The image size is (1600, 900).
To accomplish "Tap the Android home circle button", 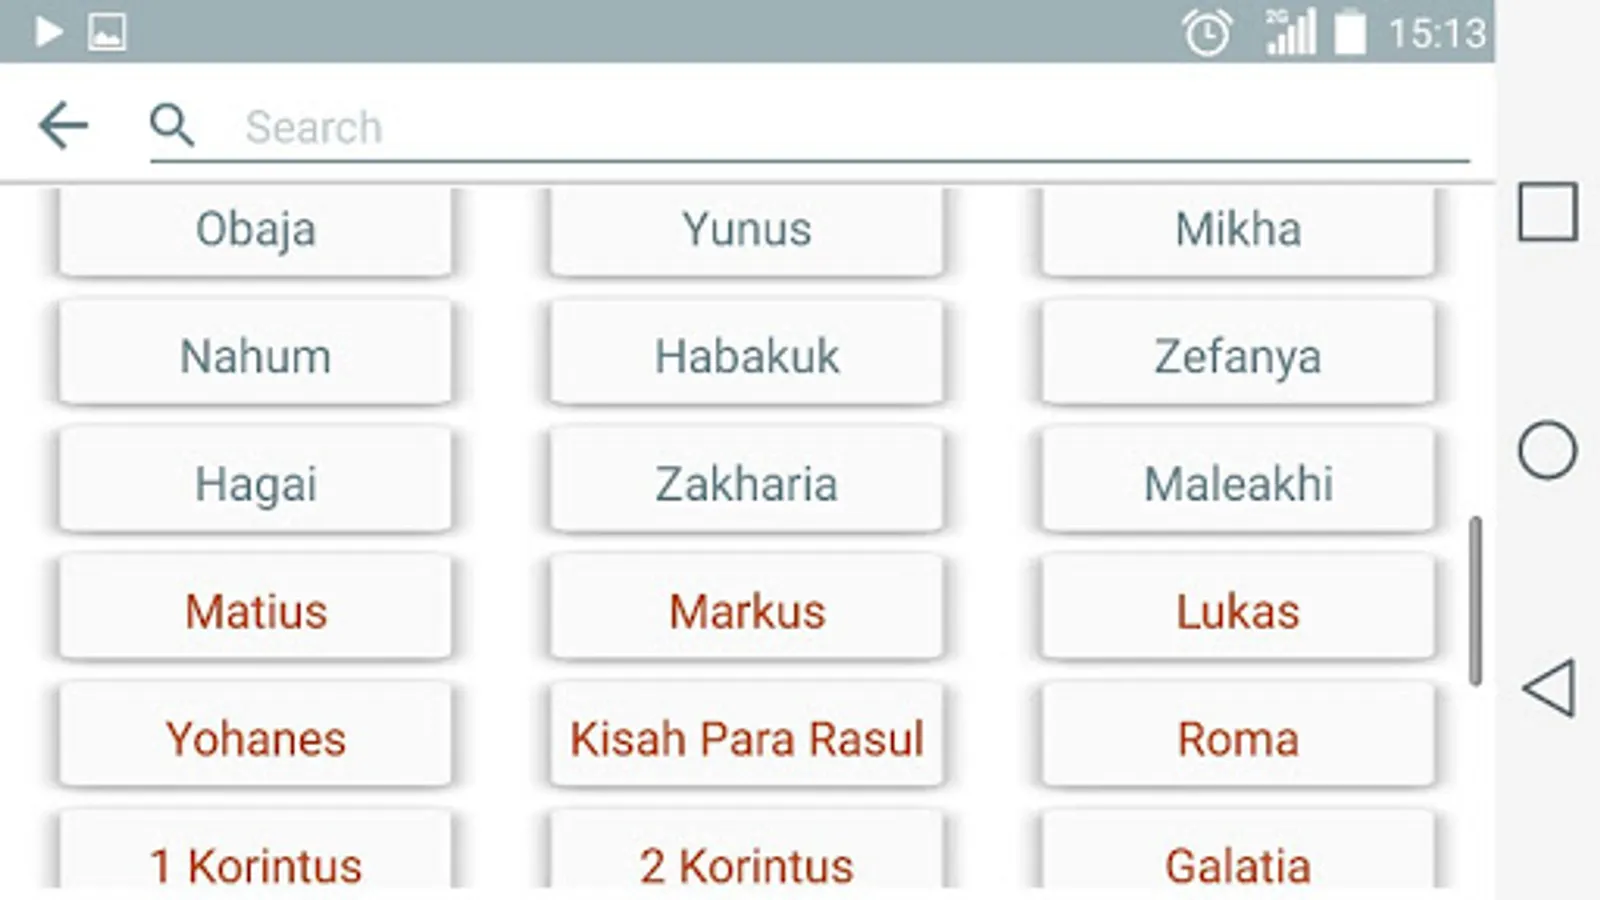I will point(1547,450).
